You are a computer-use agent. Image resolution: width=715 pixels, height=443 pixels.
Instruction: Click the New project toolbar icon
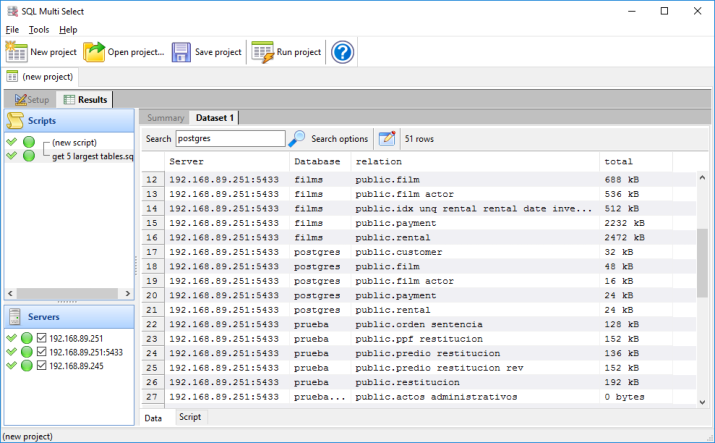(17, 52)
